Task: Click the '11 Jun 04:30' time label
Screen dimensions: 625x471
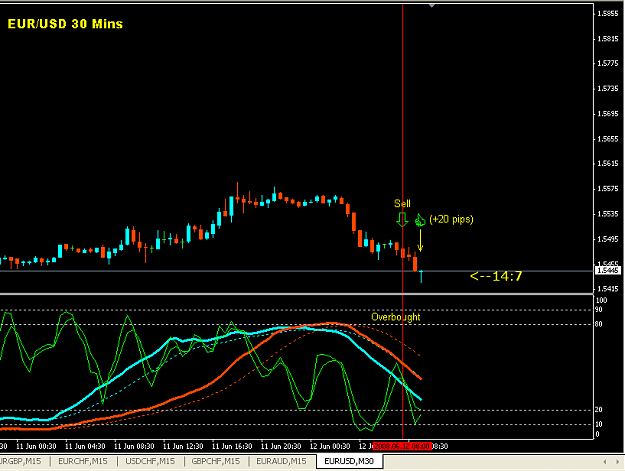Action: point(85,446)
